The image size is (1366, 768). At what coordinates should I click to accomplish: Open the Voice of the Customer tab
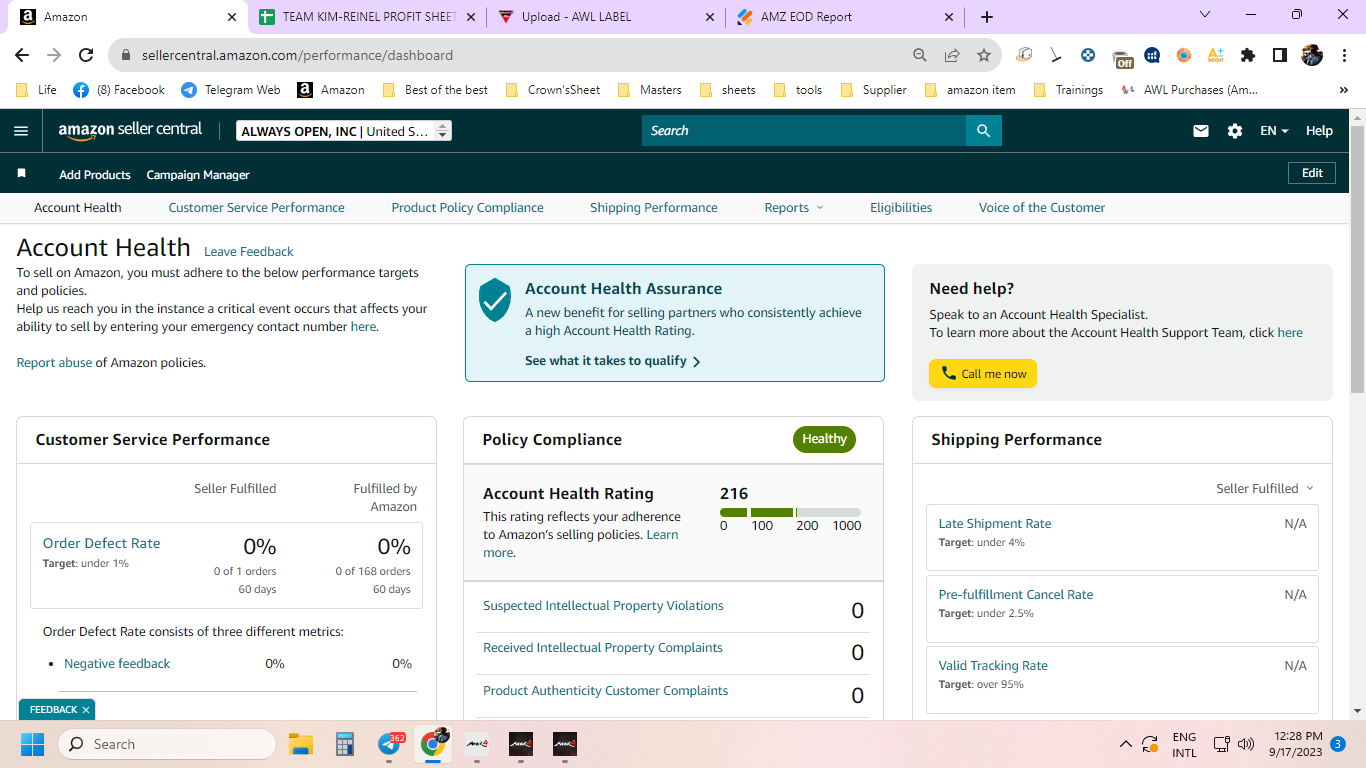pos(1042,208)
